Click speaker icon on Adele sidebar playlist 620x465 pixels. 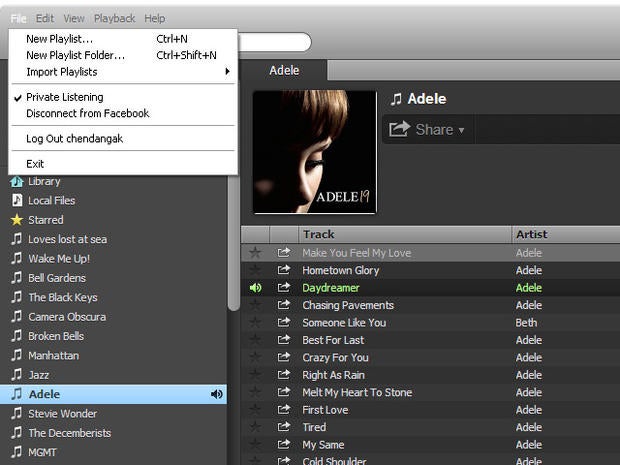click(x=217, y=394)
